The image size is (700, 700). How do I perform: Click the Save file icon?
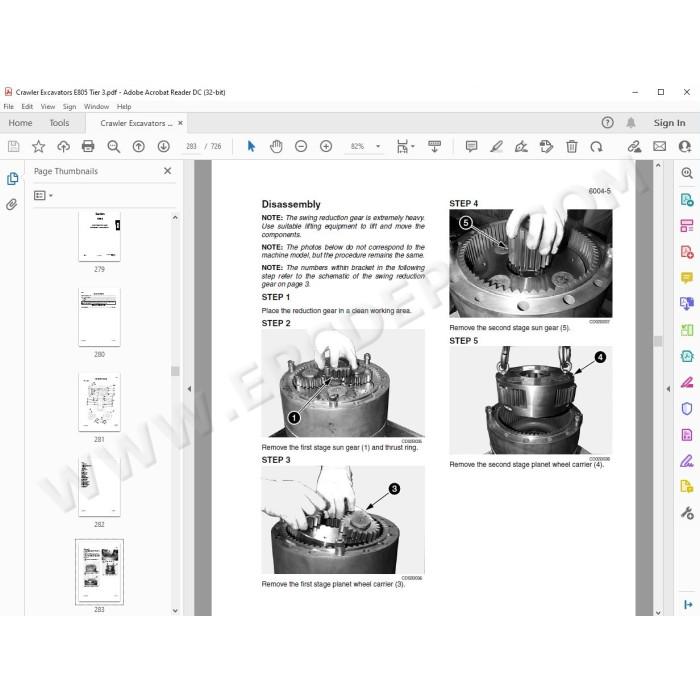13,146
